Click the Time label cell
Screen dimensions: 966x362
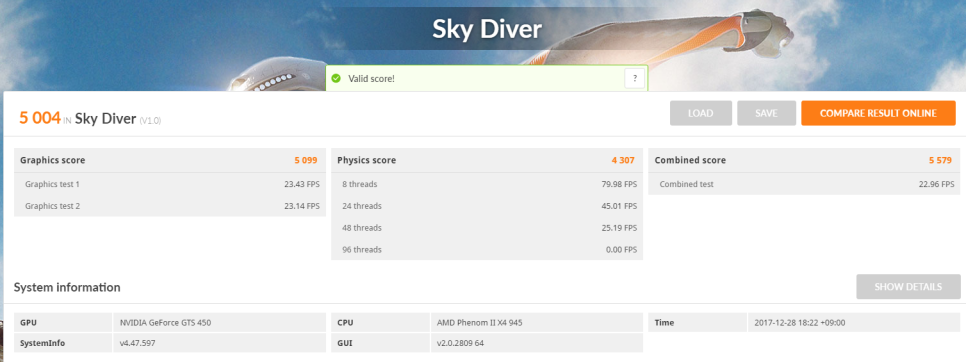tap(697, 323)
